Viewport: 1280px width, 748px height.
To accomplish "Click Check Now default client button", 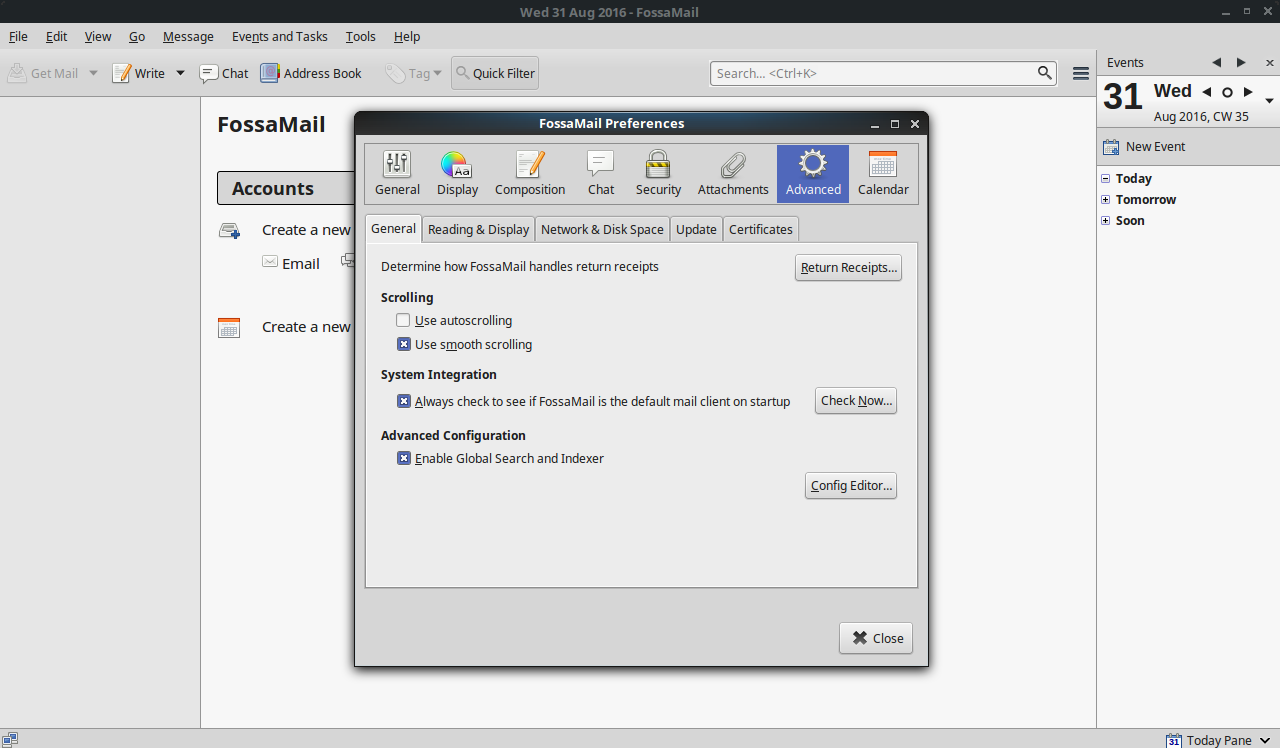I will click(x=855, y=400).
